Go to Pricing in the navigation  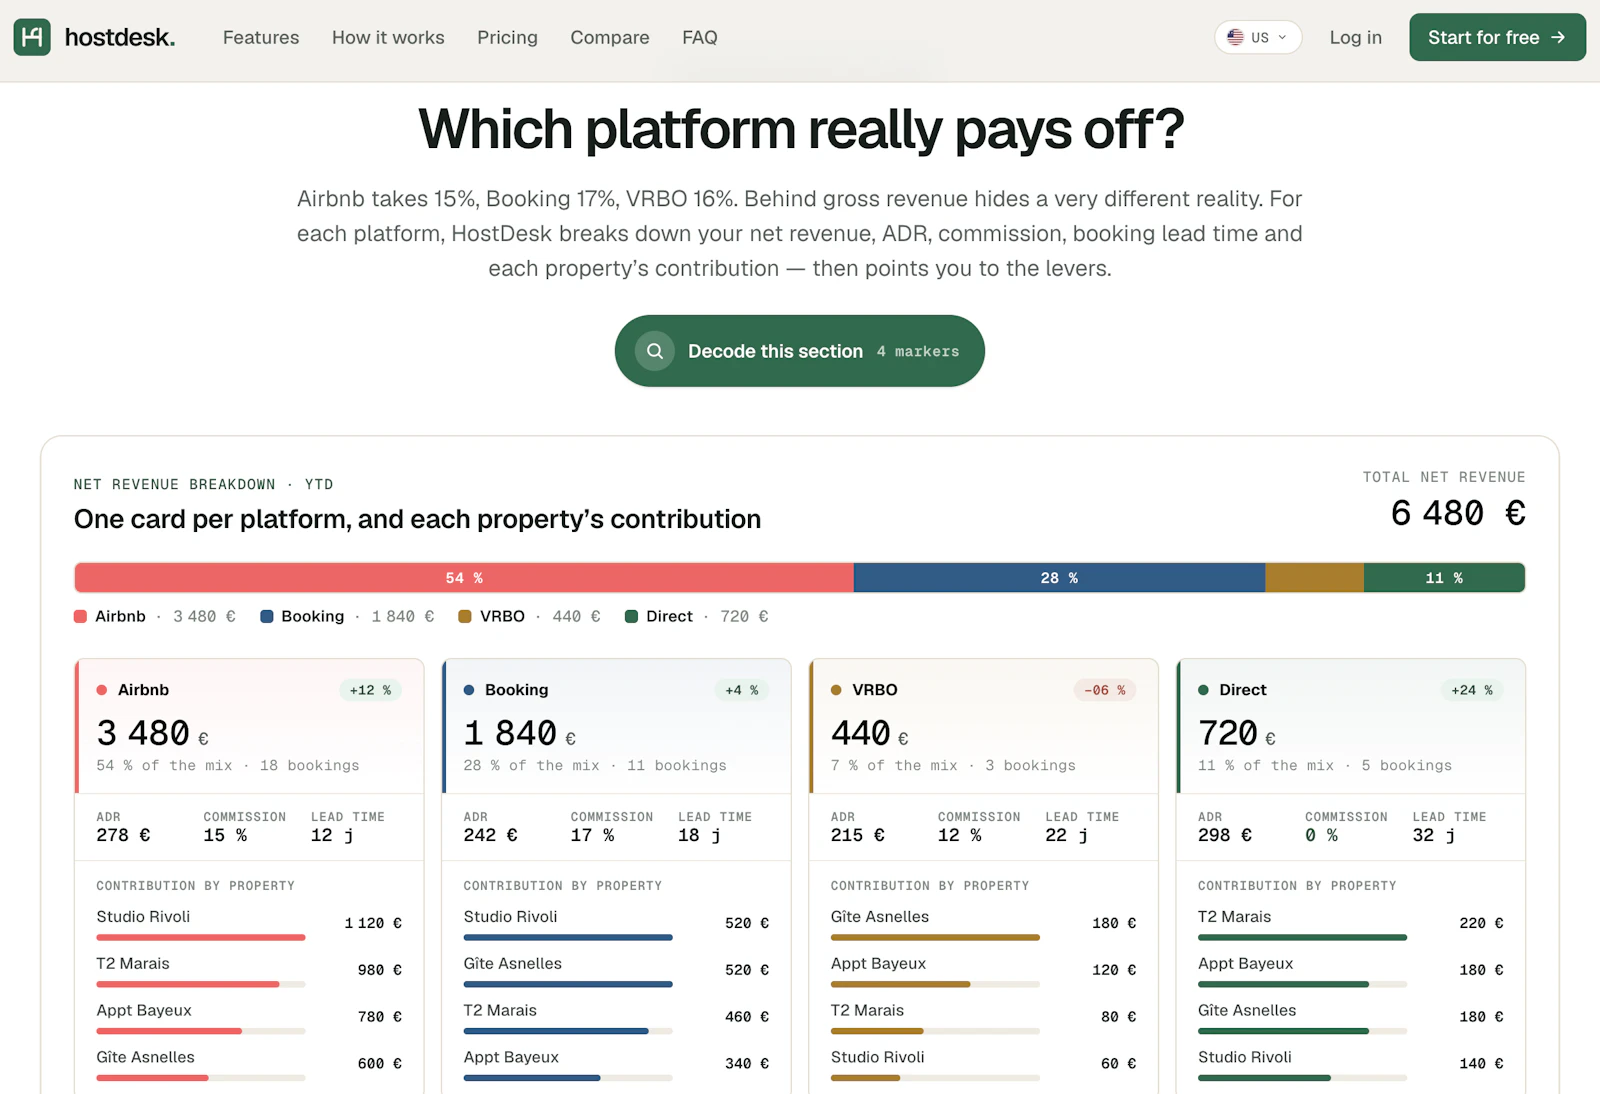(x=507, y=37)
